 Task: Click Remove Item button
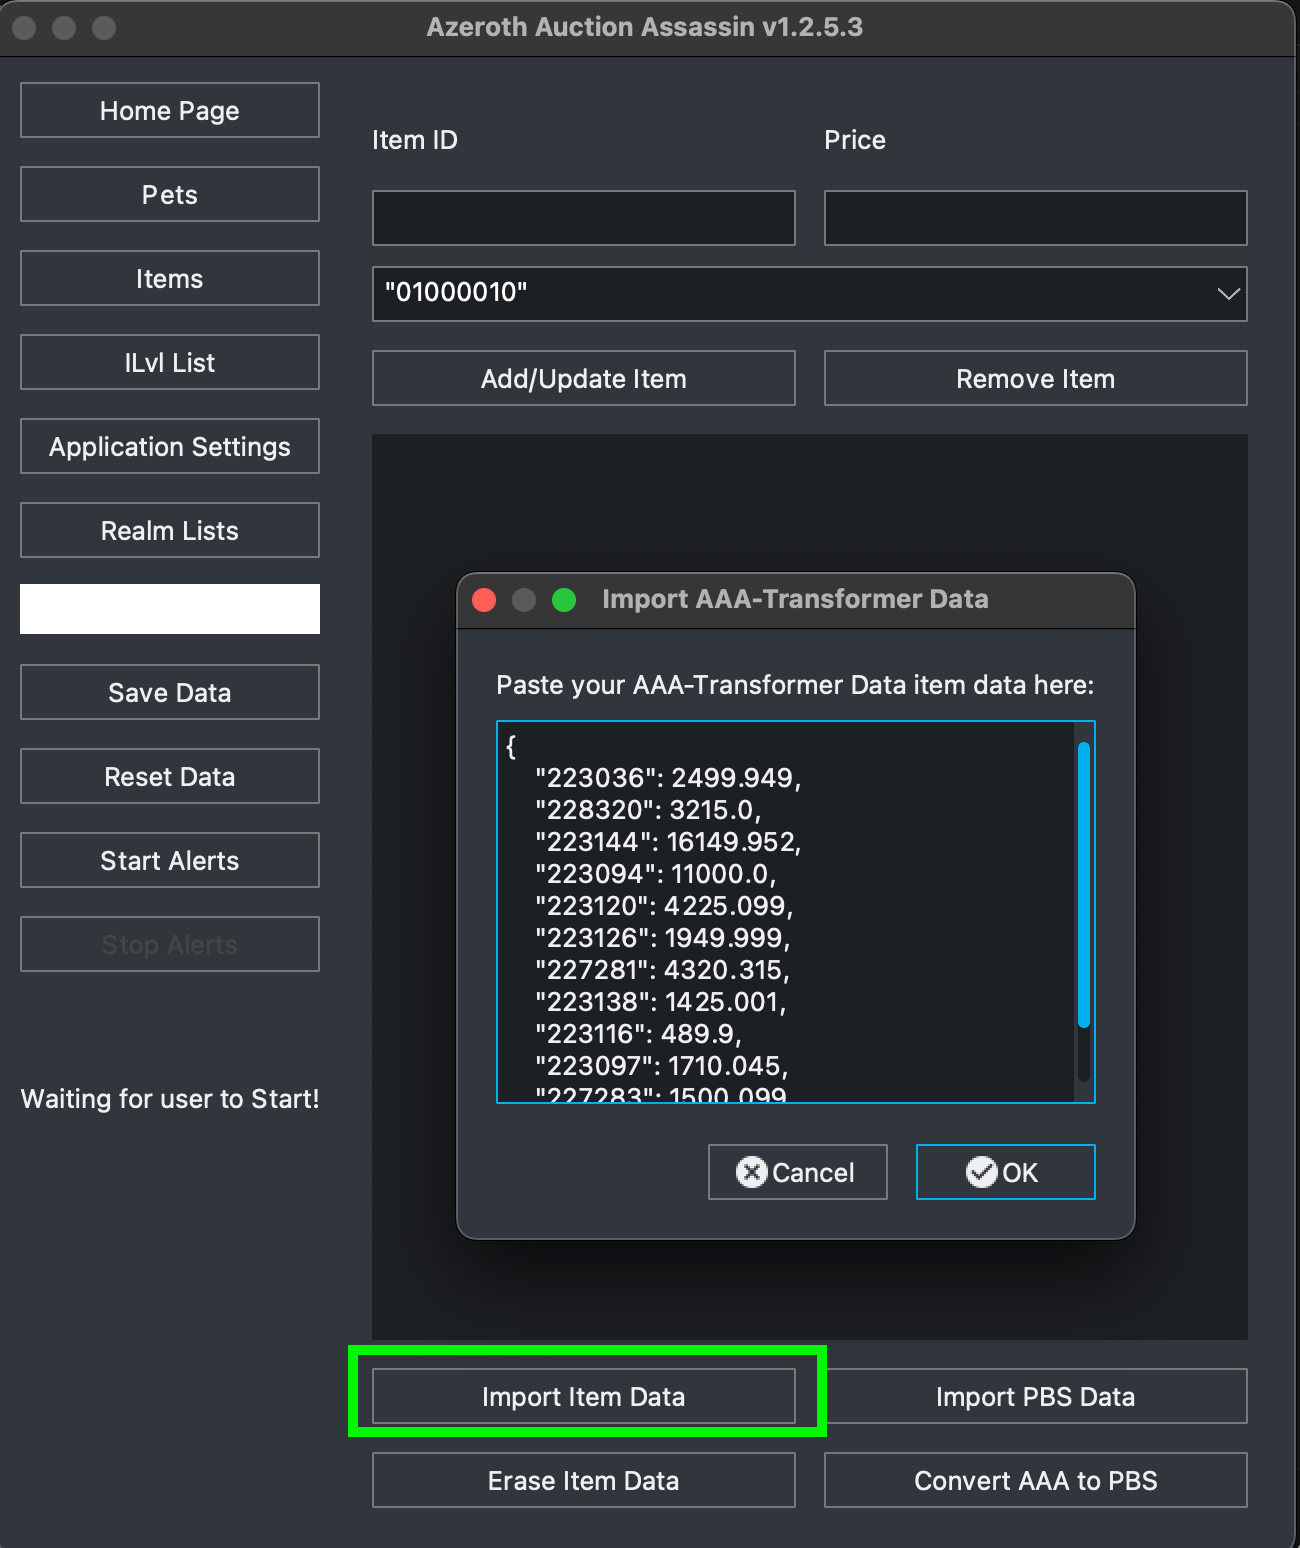point(1036,378)
